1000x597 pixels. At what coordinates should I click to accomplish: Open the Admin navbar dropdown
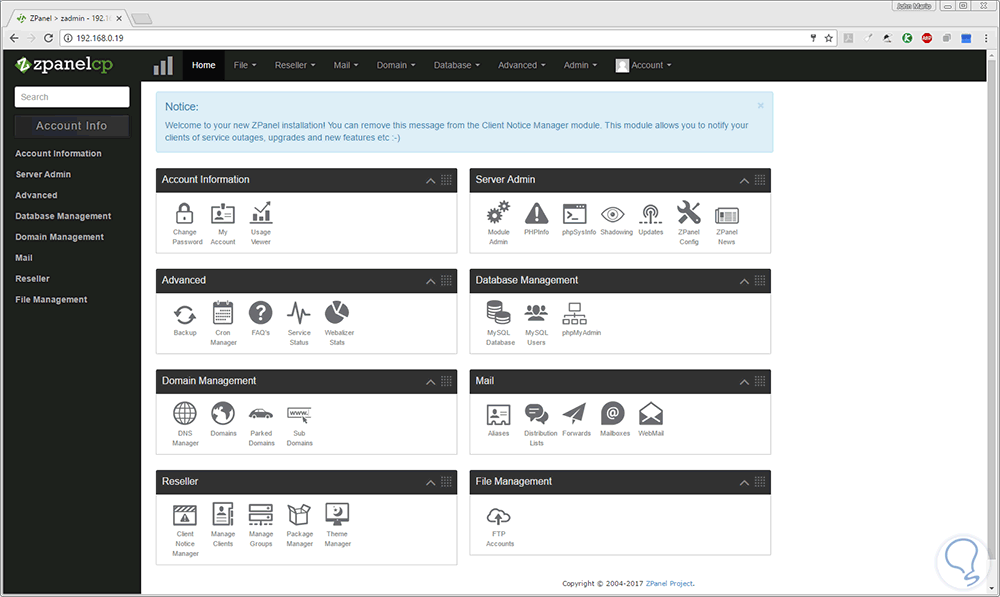tap(580, 65)
